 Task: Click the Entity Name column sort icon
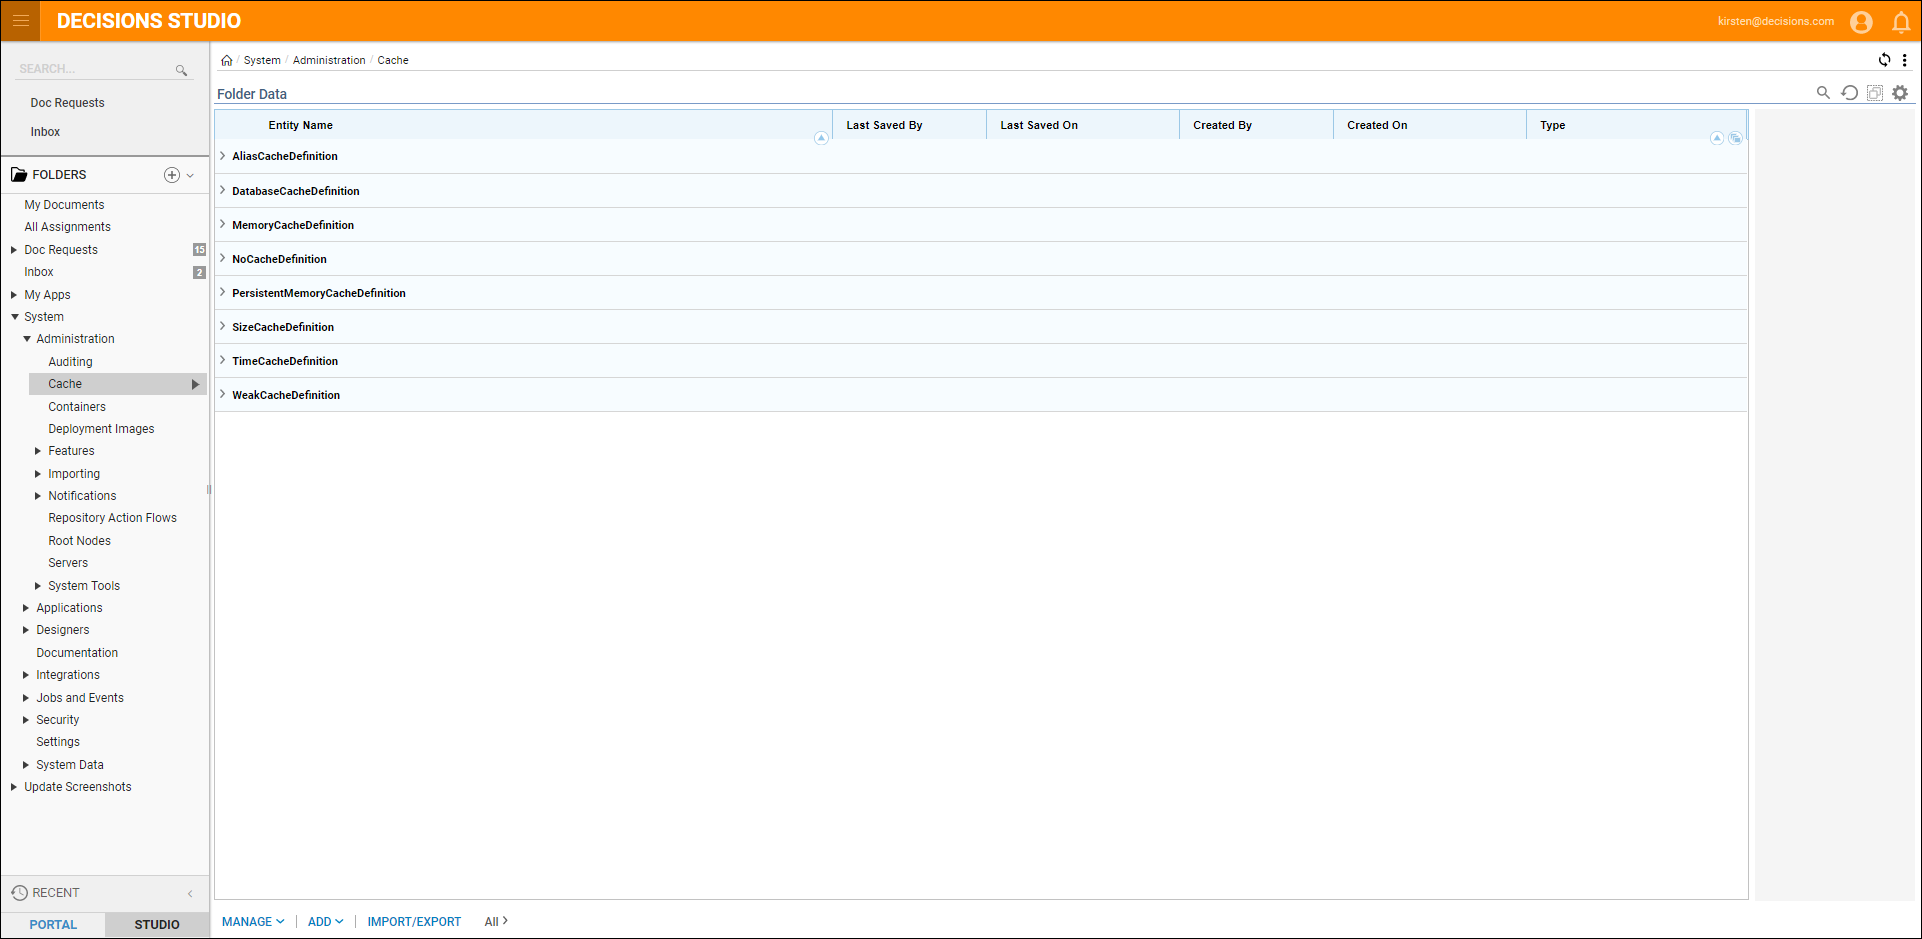821,138
